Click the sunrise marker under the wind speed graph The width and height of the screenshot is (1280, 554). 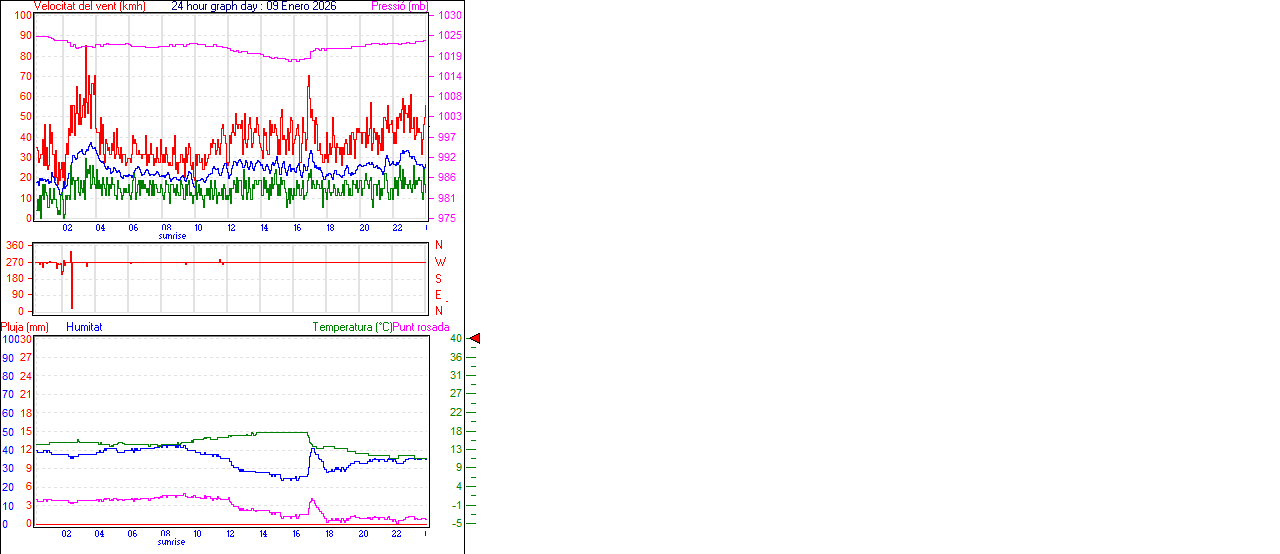coord(171,236)
